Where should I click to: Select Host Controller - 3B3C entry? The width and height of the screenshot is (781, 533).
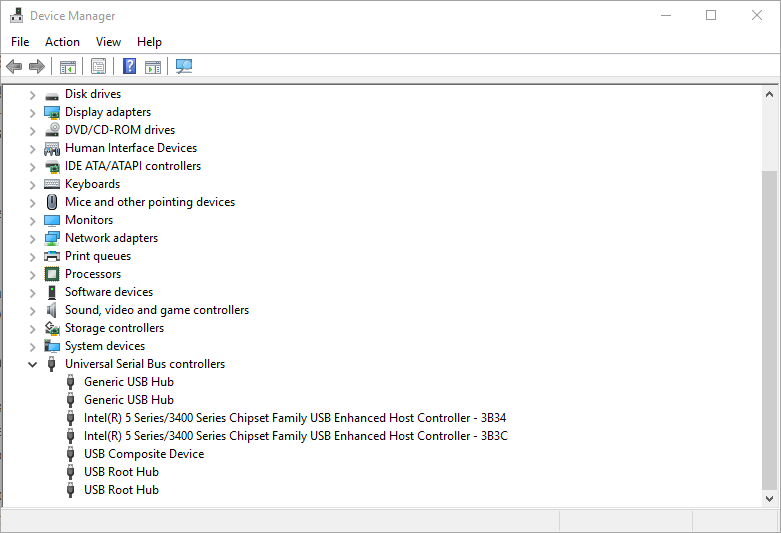coord(296,436)
